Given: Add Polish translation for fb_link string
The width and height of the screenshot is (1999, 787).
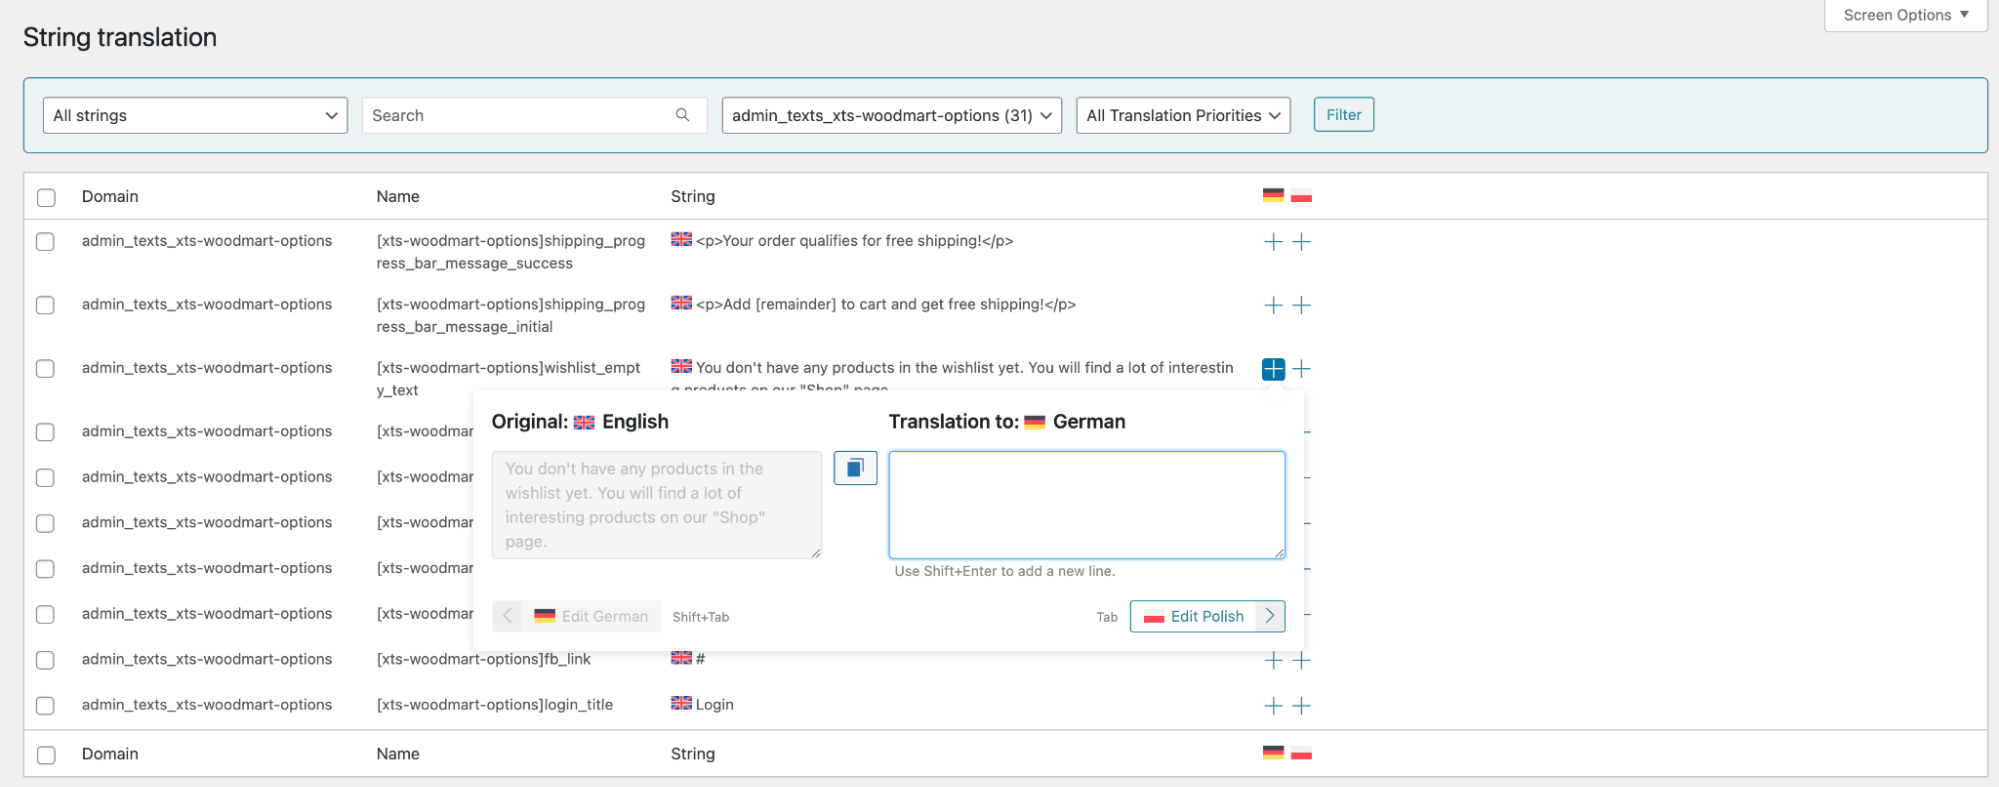Looking at the screenshot, I should pyautogui.click(x=1301, y=660).
